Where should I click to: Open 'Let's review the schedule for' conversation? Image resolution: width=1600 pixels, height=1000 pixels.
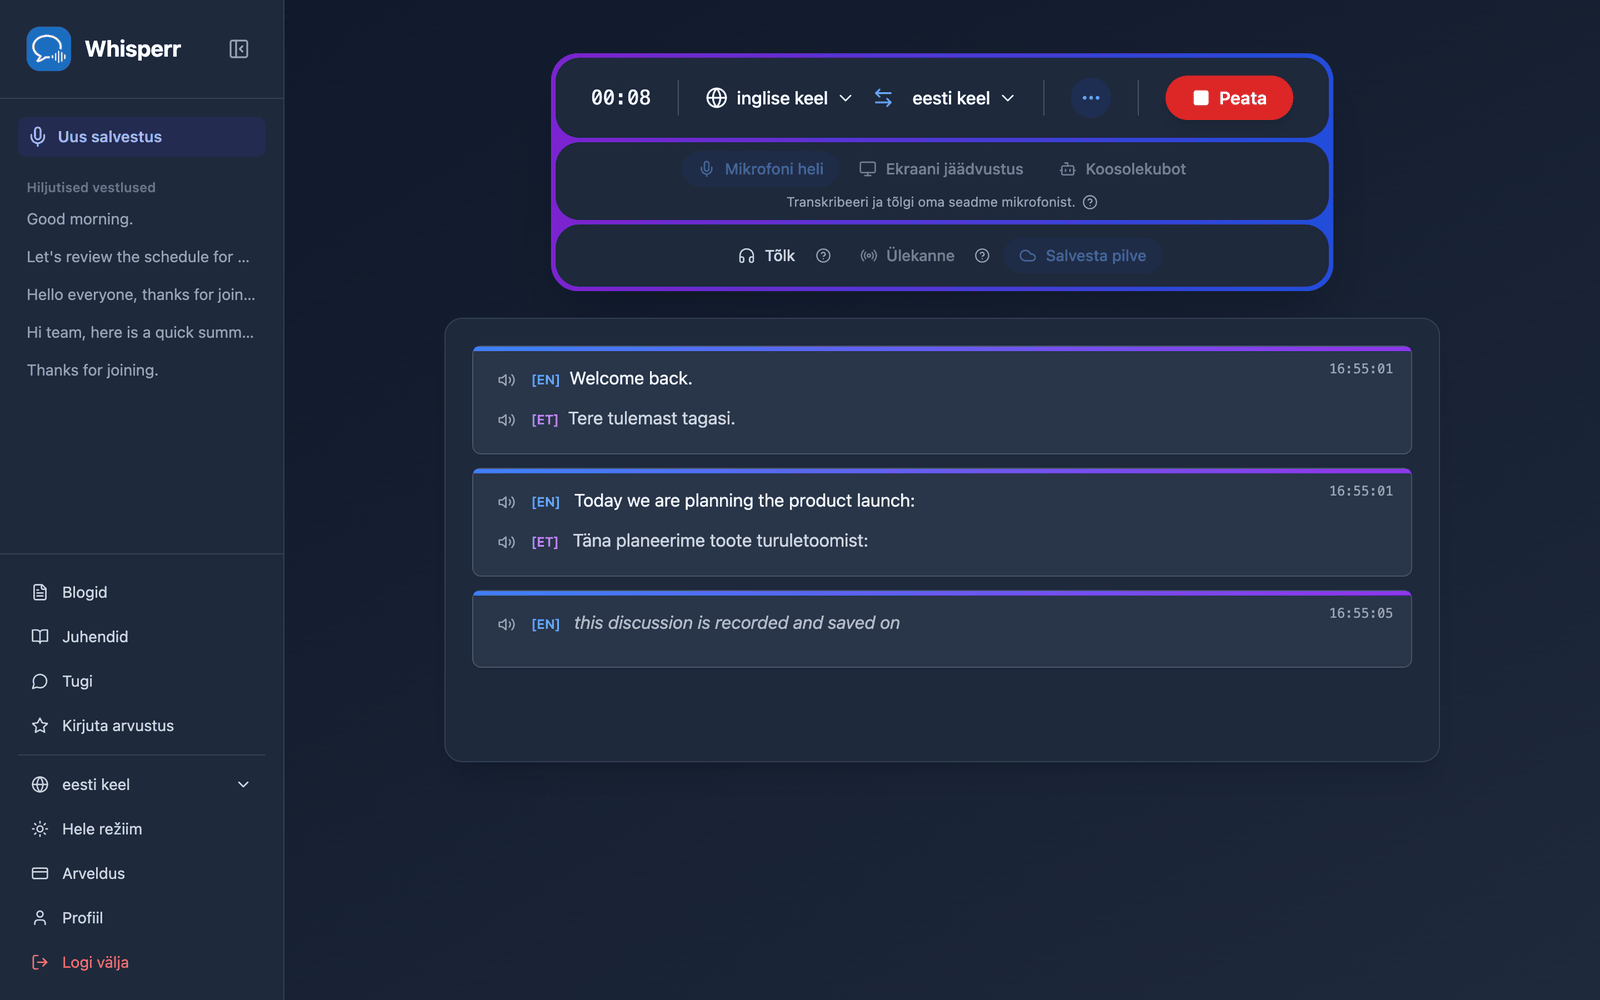138,257
